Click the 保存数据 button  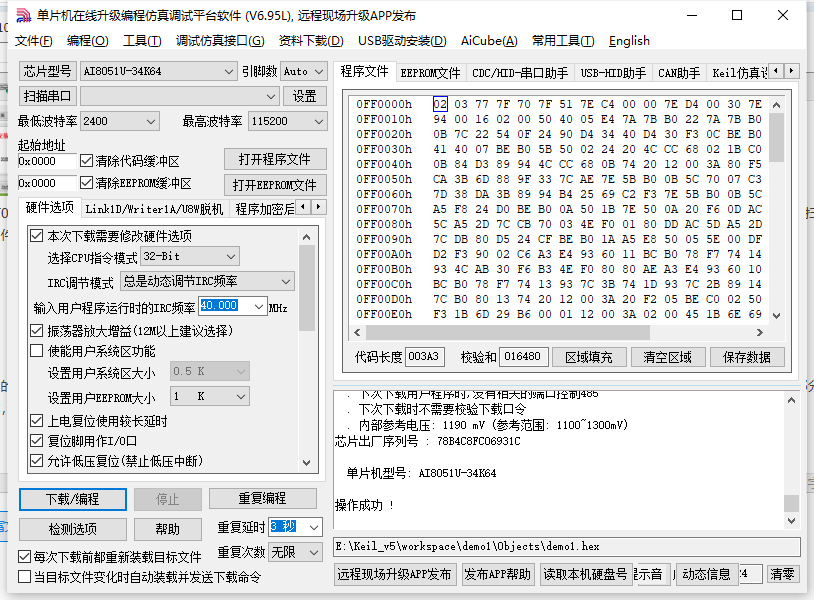click(x=747, y=357)
